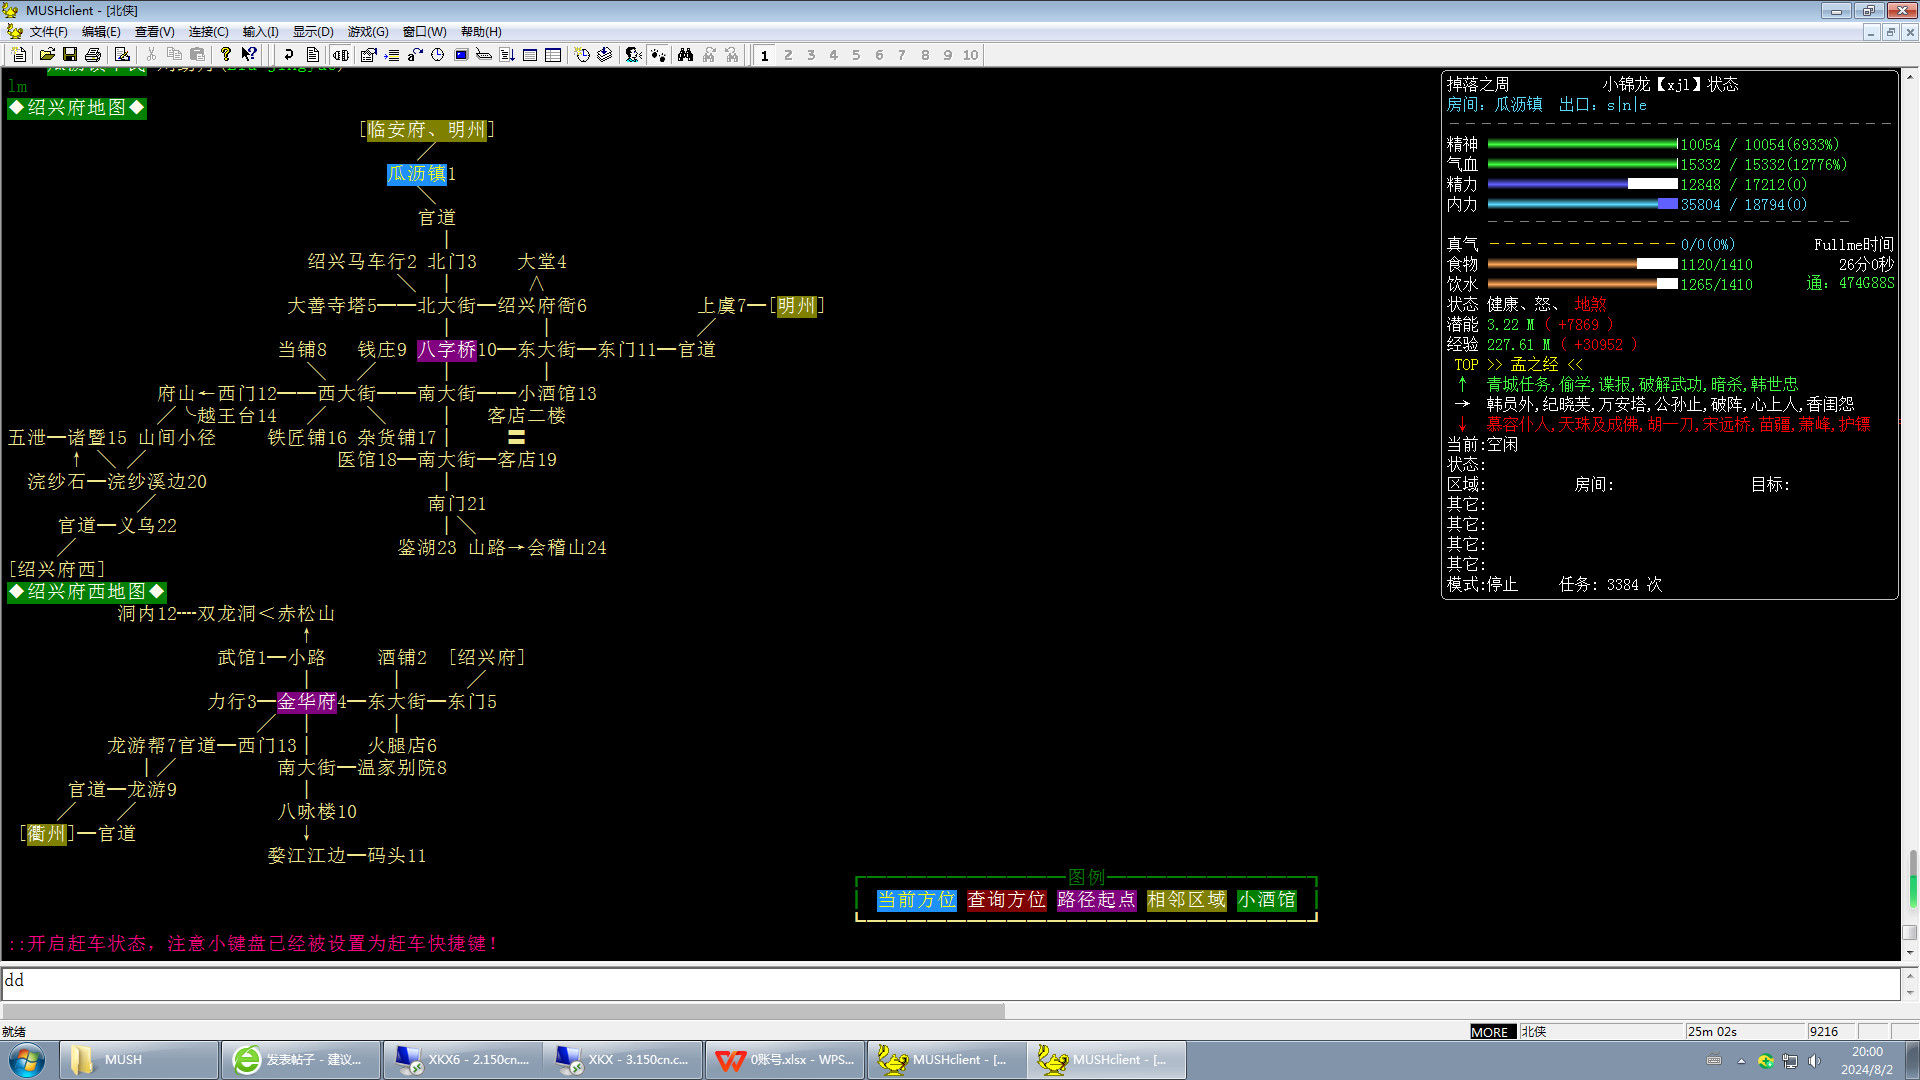Viewport: 1920px width, 1080px height.
Task: Open the 文件(F) menu
Action: click(x=48, y=32)
